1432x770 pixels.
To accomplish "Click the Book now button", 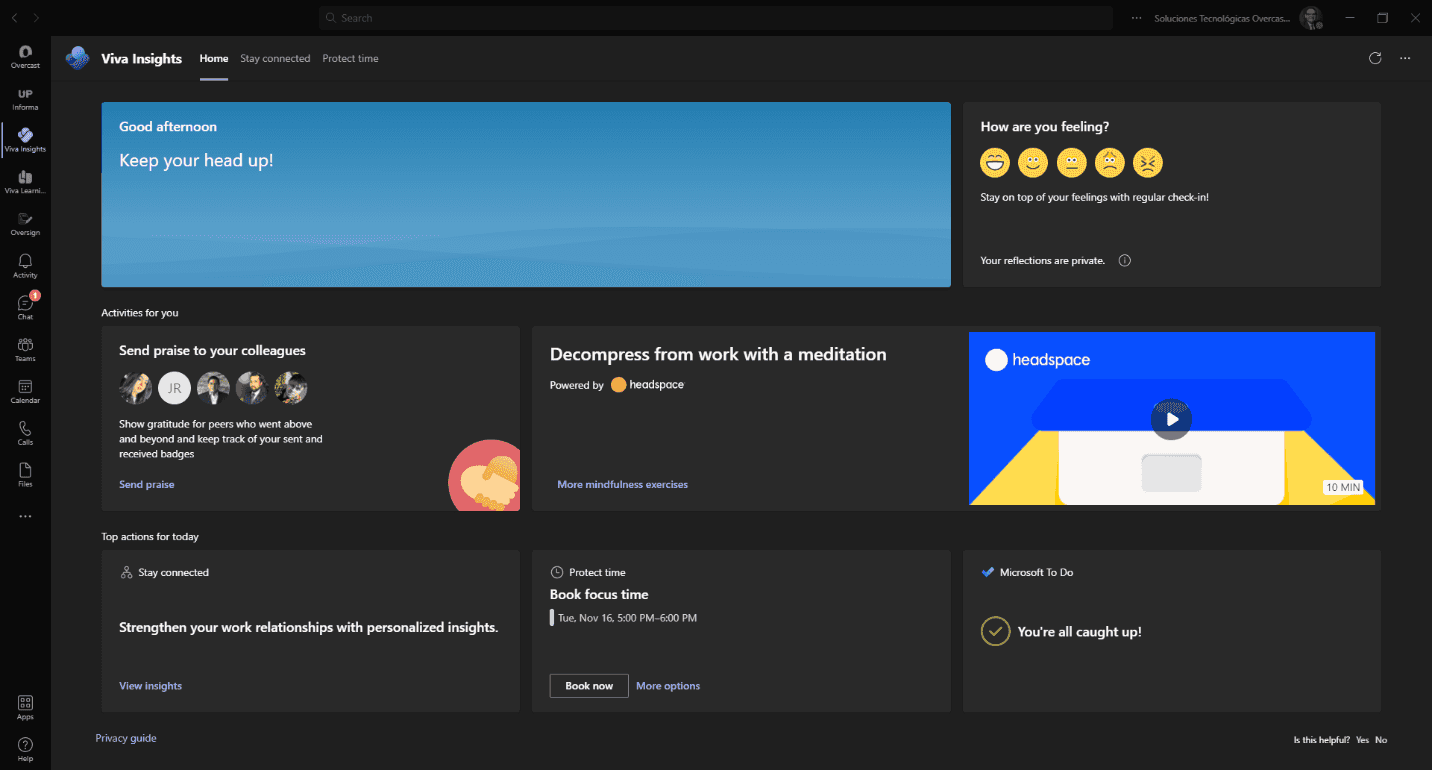I will [589, 686].
